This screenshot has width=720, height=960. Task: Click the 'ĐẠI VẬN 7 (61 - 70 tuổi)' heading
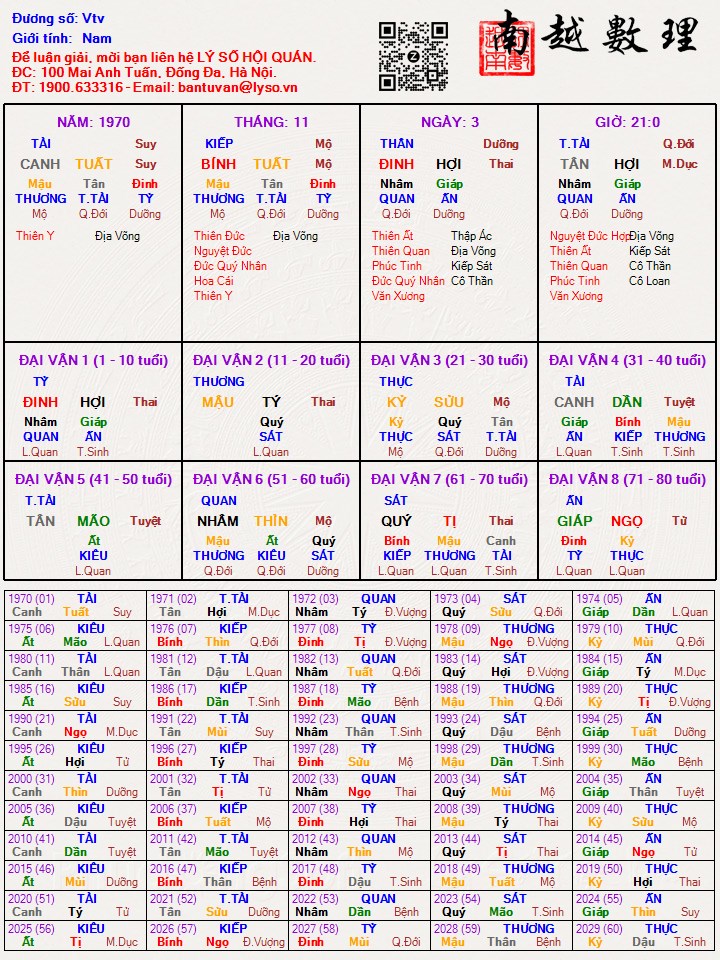(449, 479)
